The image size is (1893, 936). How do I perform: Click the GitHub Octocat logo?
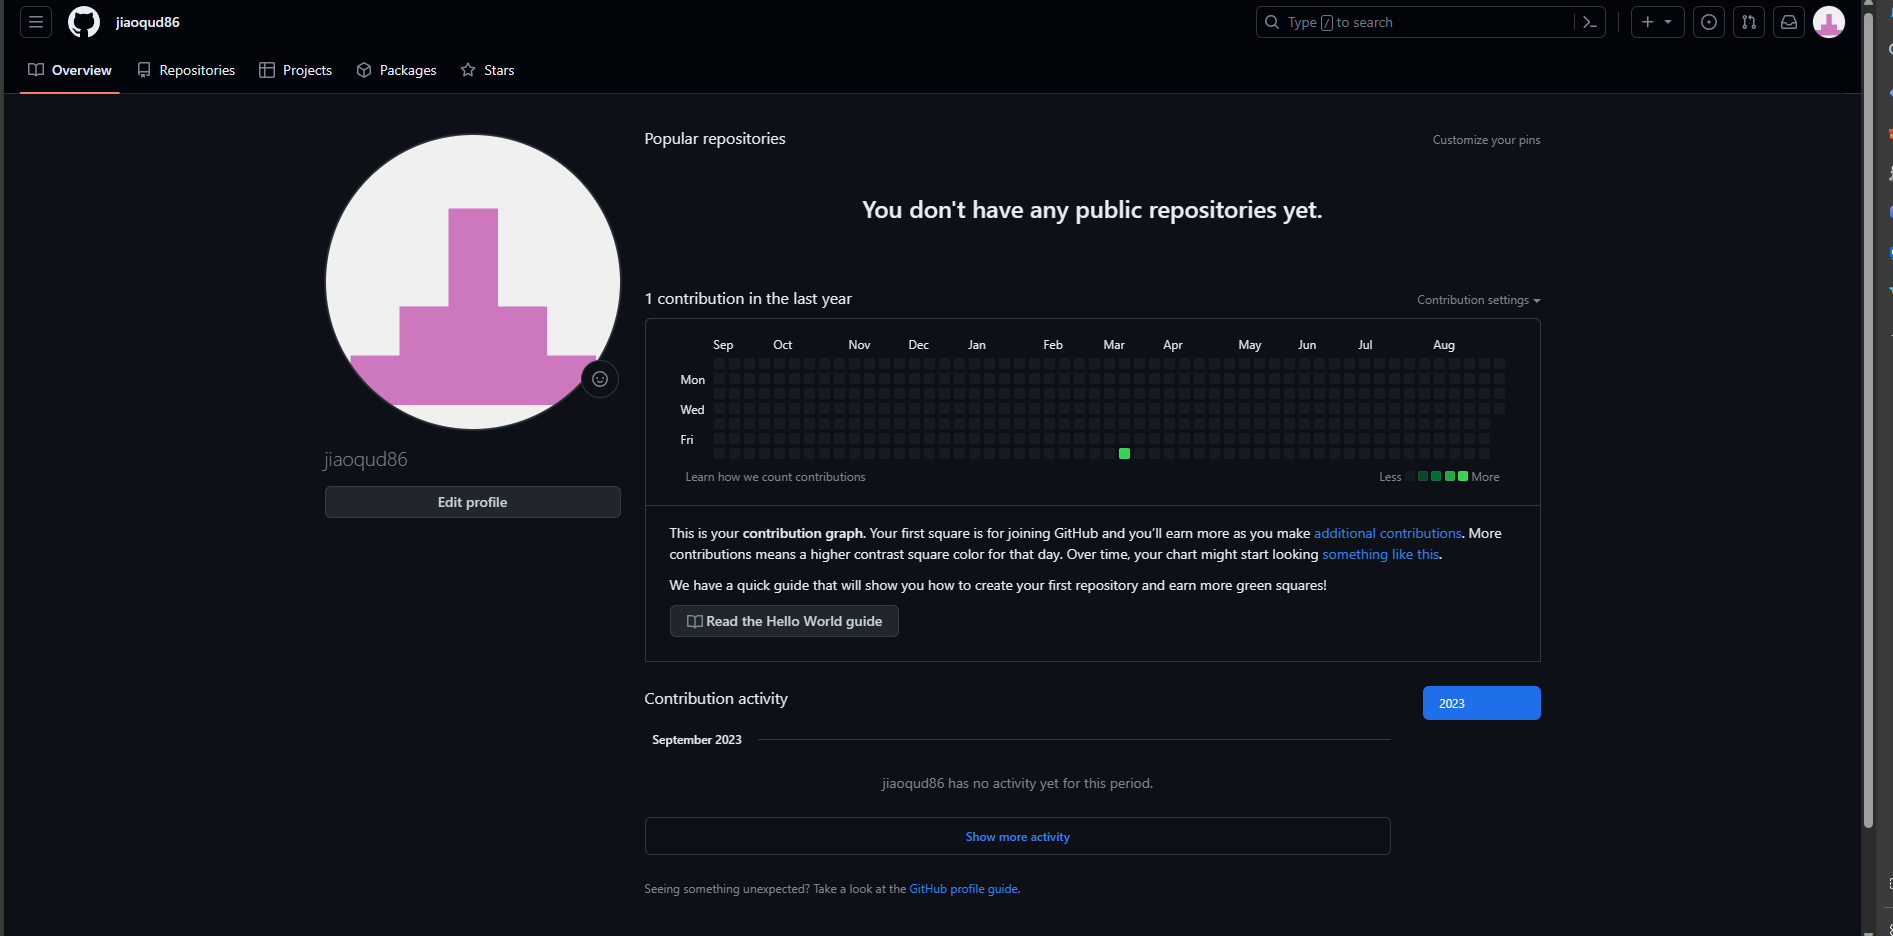(84, 22)
